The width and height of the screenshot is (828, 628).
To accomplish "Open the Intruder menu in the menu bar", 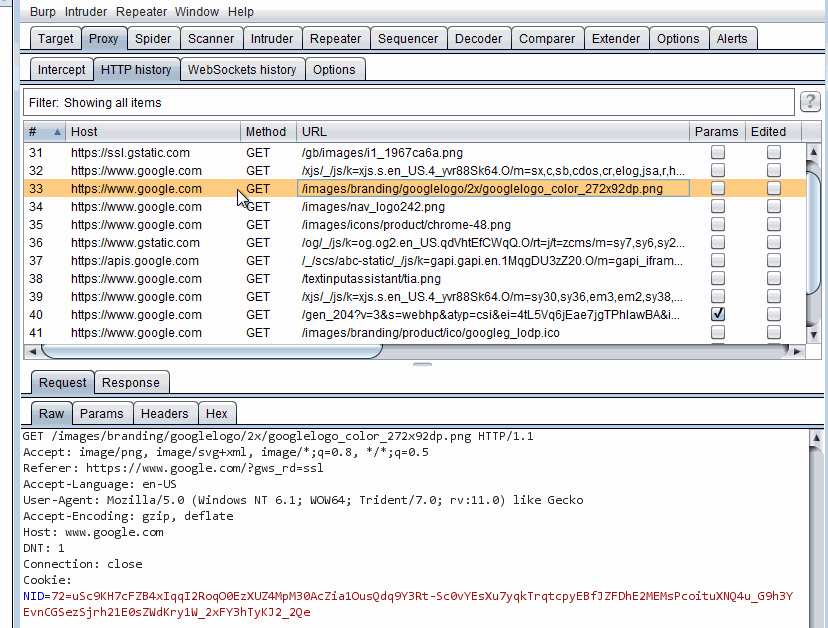I will pyautogui.click(x=86, y=12).
